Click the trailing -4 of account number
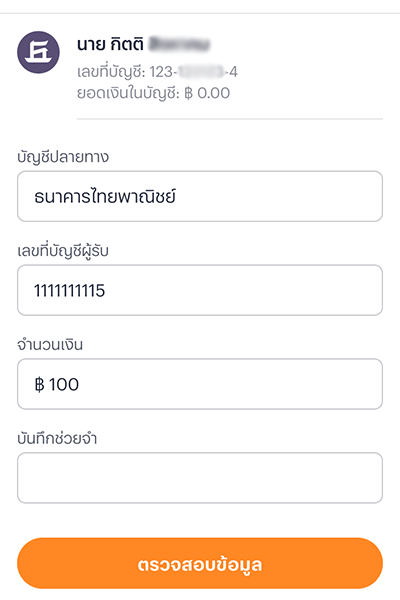The width and height of the screenshot is (400, 600). click(232, 72)
